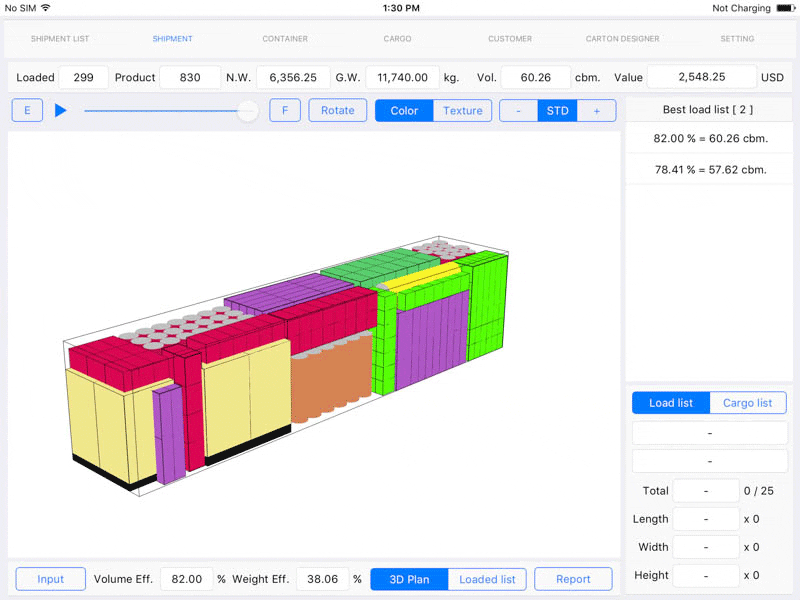800x600 pixels.
Task: Click the battery status icon
Action: tap(786, 8)
